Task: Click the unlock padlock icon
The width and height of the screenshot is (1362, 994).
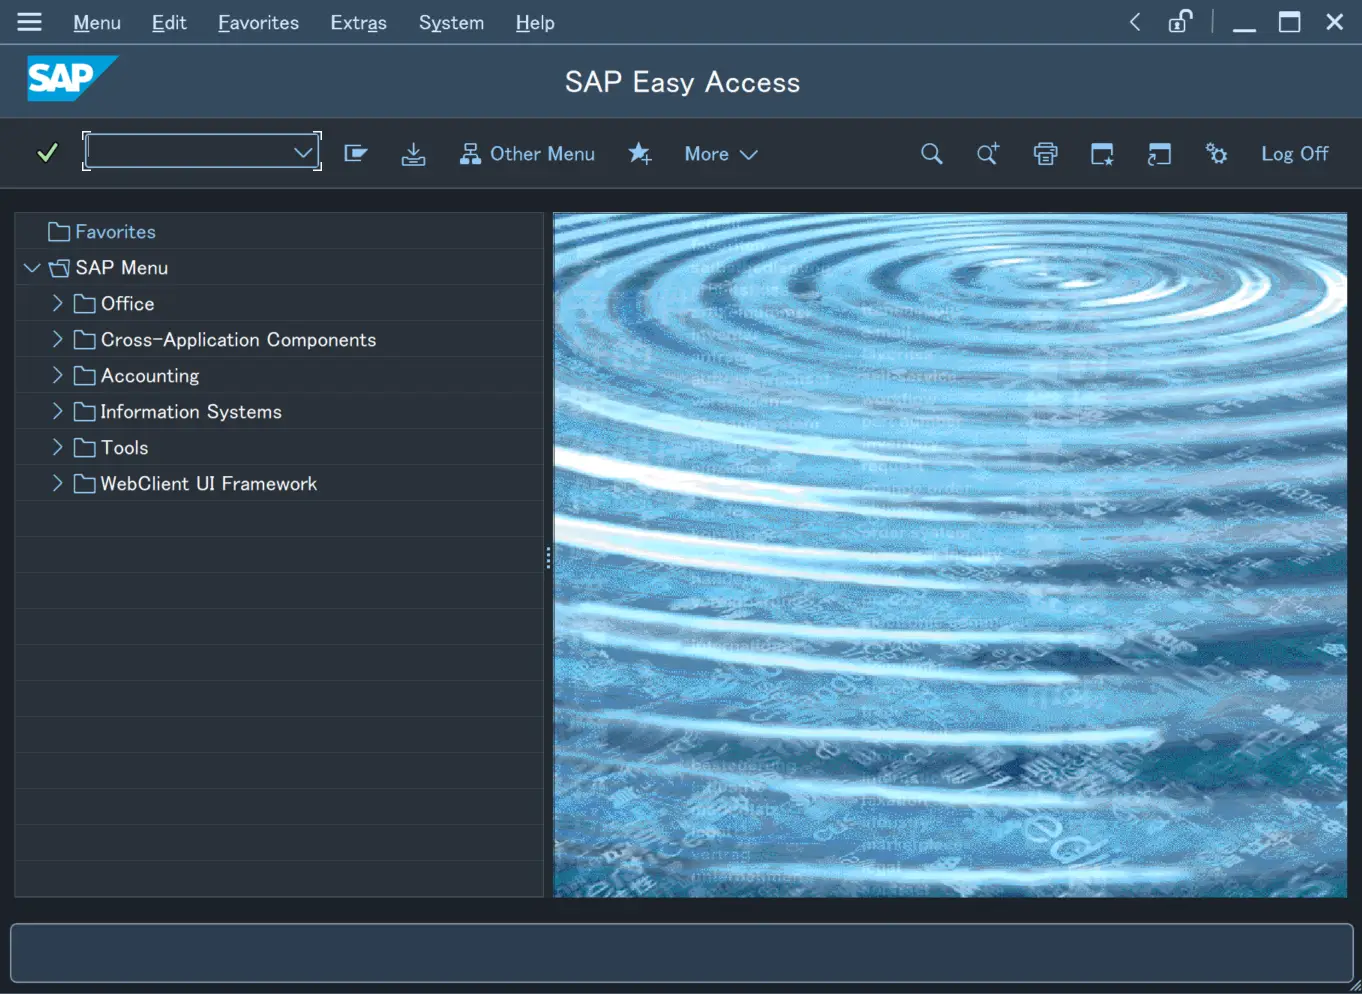Action: pos(1180,21)
